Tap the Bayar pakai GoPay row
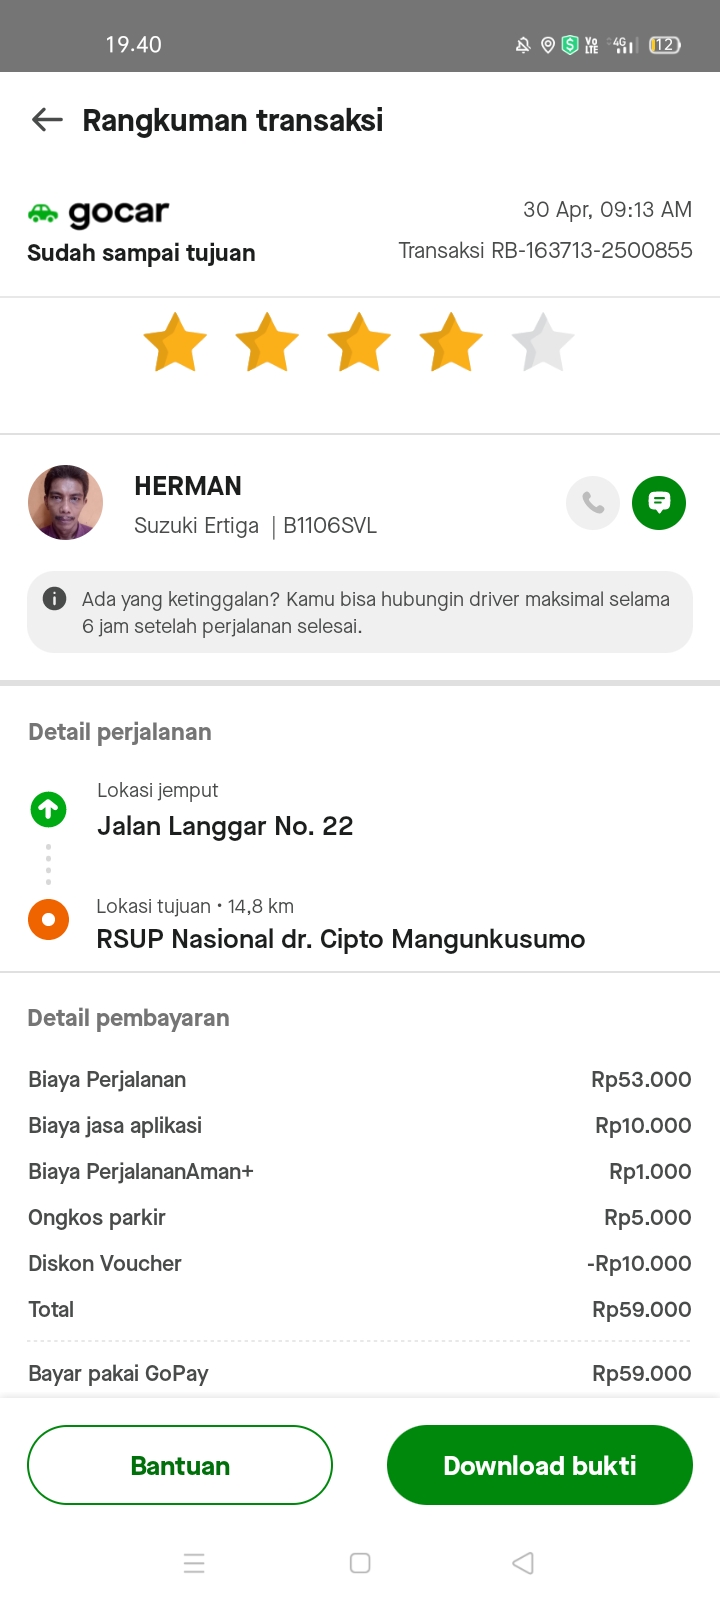720x1600 pixels. [x=359, y=1373]
